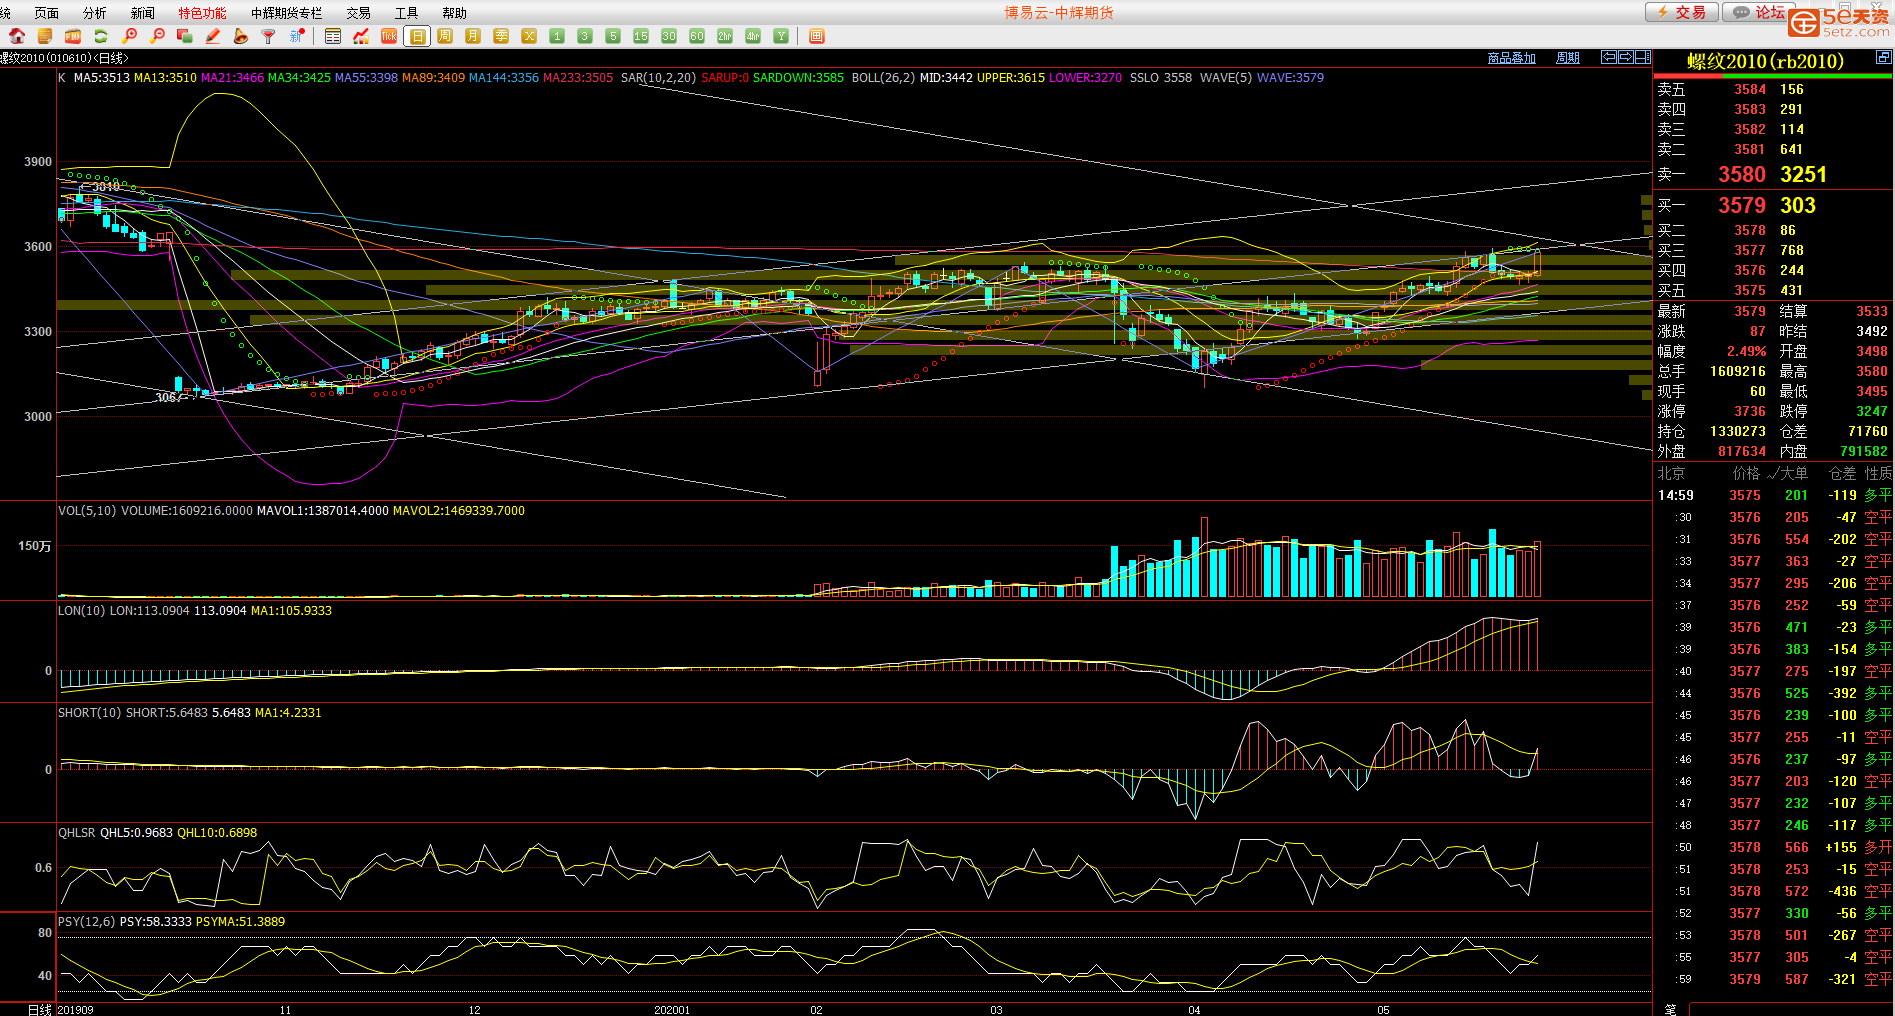
Task: Switch to quarterly period (季) button
Action: [501, 36]
